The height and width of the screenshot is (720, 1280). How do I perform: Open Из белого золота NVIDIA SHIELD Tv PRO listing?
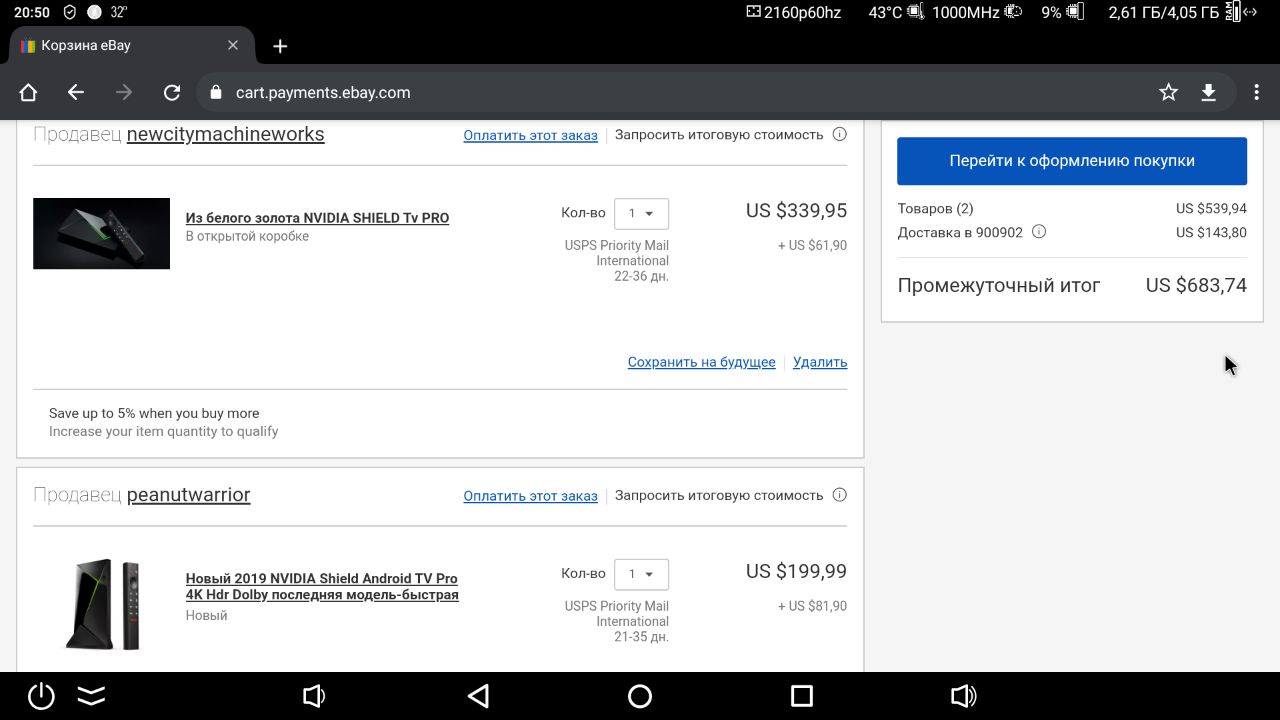coord(317,218)
